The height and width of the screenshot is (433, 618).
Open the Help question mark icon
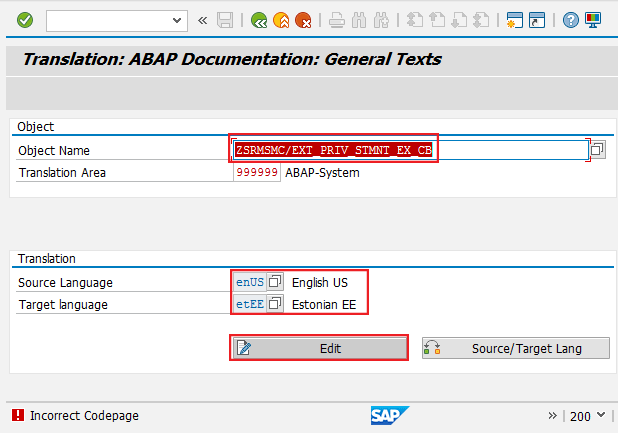pos(571,20)
